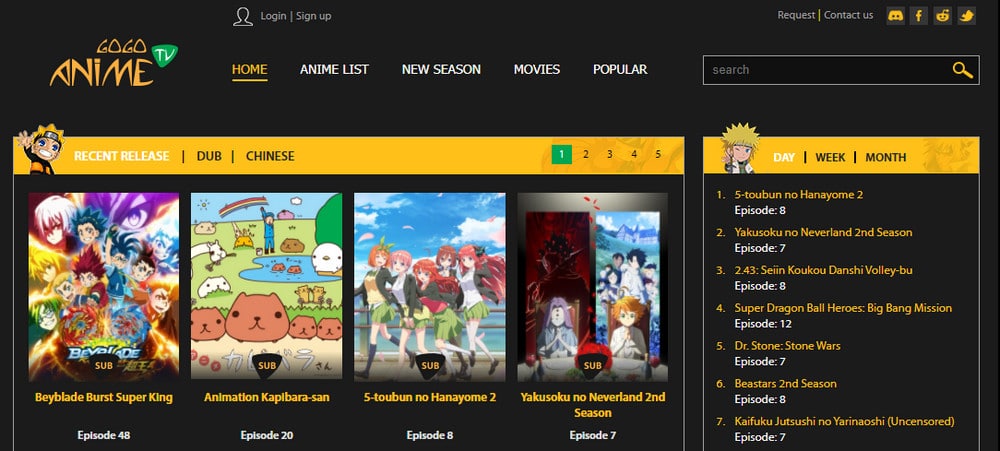Click the Twitter bird icon
1000x451 pixels.
pyautogui.click(x=966, y=15)
